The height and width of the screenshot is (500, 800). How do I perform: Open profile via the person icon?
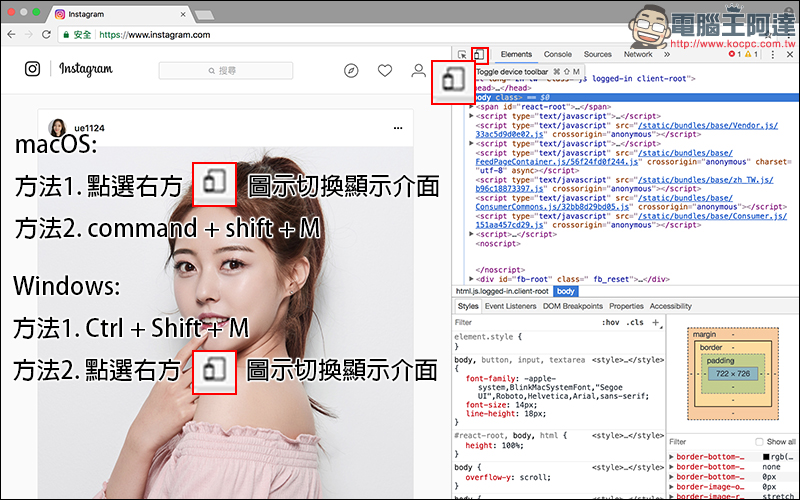click(418, 70)
